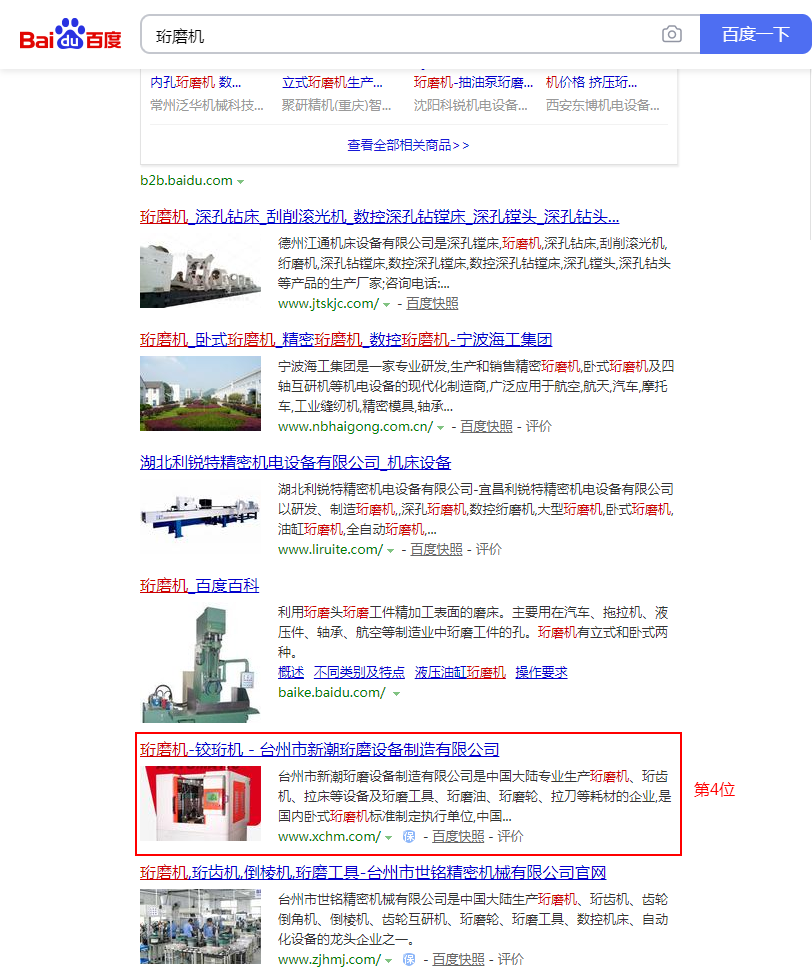Open 百度快照 for www.jtskjc.com result

point(432,303)
